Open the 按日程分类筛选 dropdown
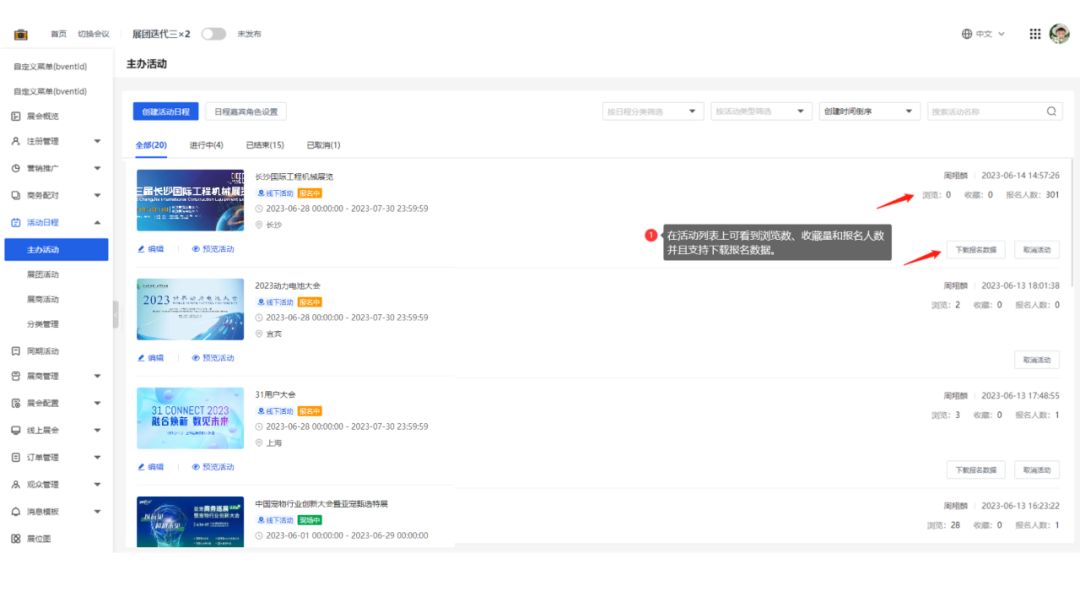1080x608 pixels. [x=652, y=111]
